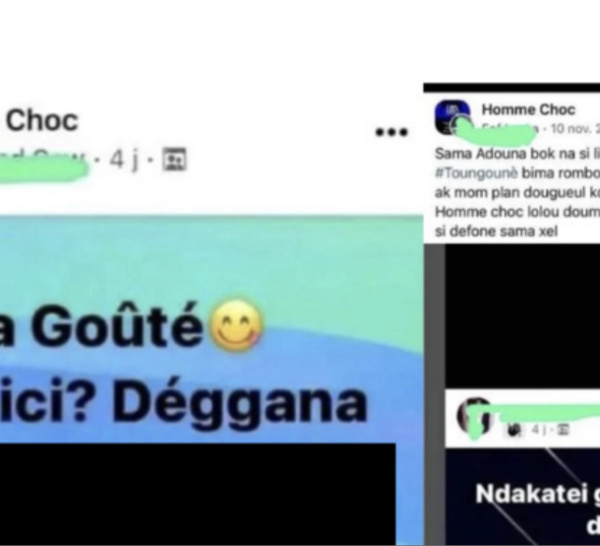The height and width of the screenshot is (546, 600).
Task: Open the #Toungounè hashtag
Action: [x=476, y=173]
